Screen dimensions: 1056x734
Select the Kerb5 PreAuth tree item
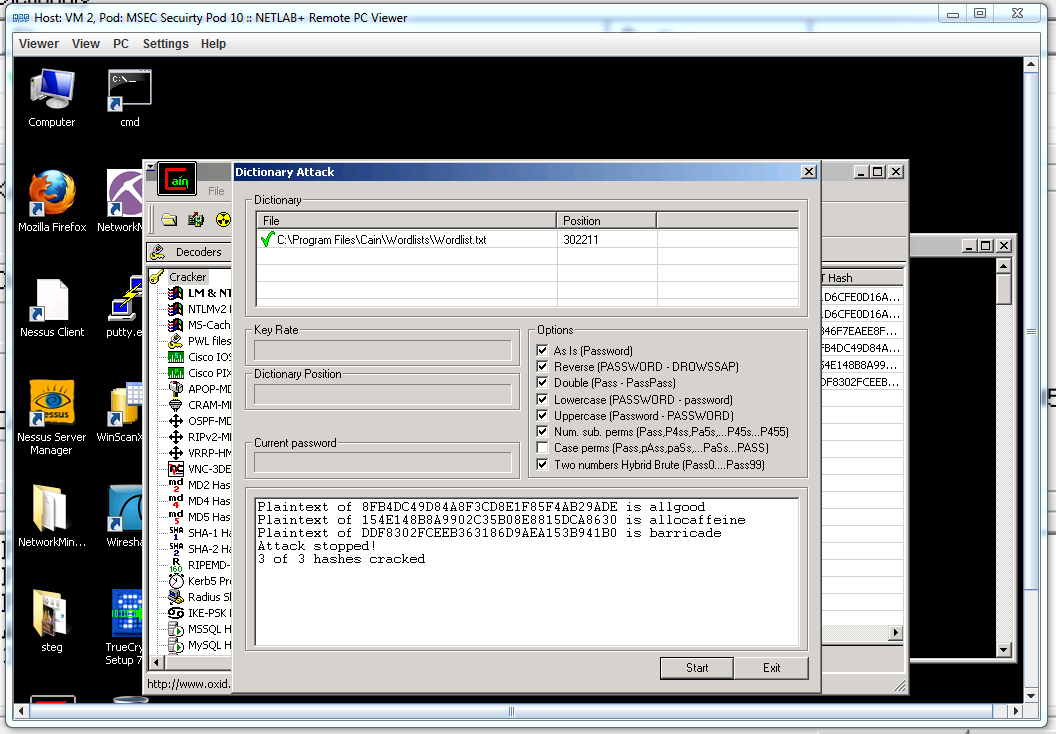point(200,581)
